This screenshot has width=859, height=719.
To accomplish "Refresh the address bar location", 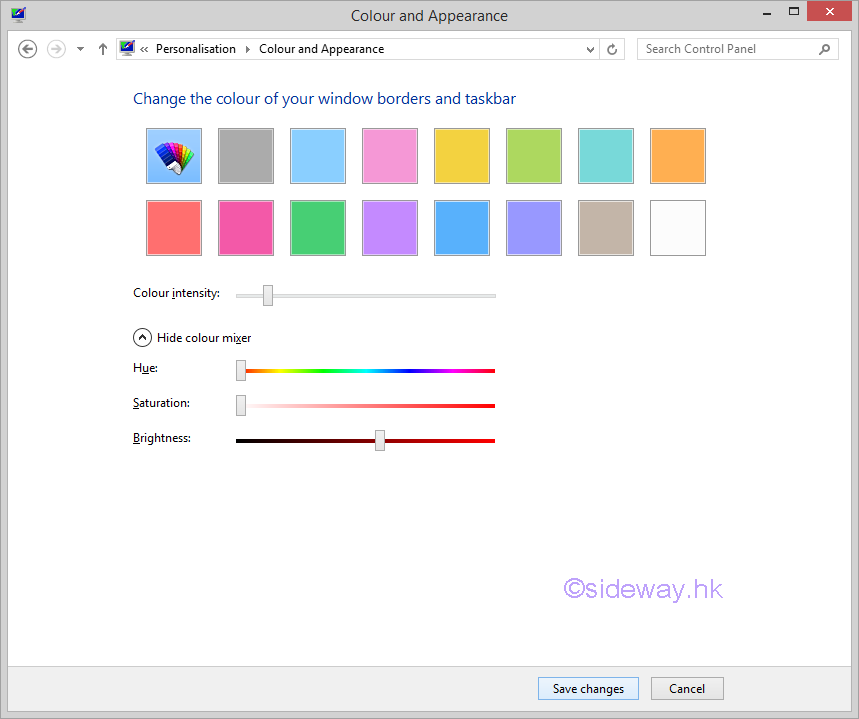I will tap(613, 49).
